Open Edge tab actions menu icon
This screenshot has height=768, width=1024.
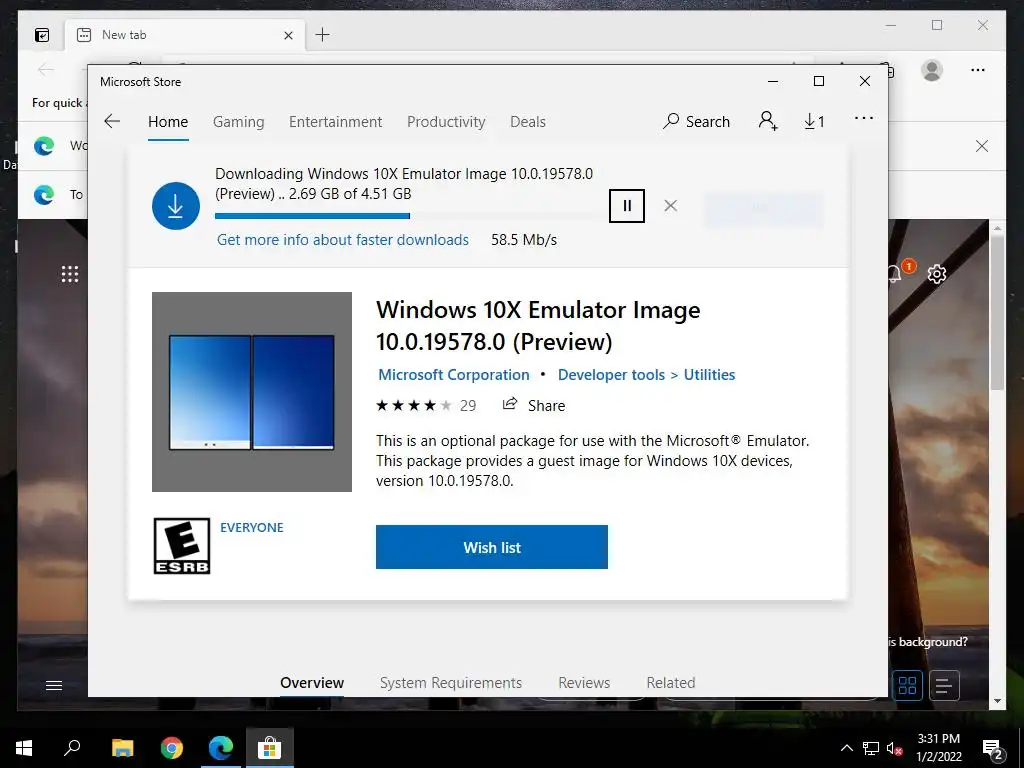(42, 35)
